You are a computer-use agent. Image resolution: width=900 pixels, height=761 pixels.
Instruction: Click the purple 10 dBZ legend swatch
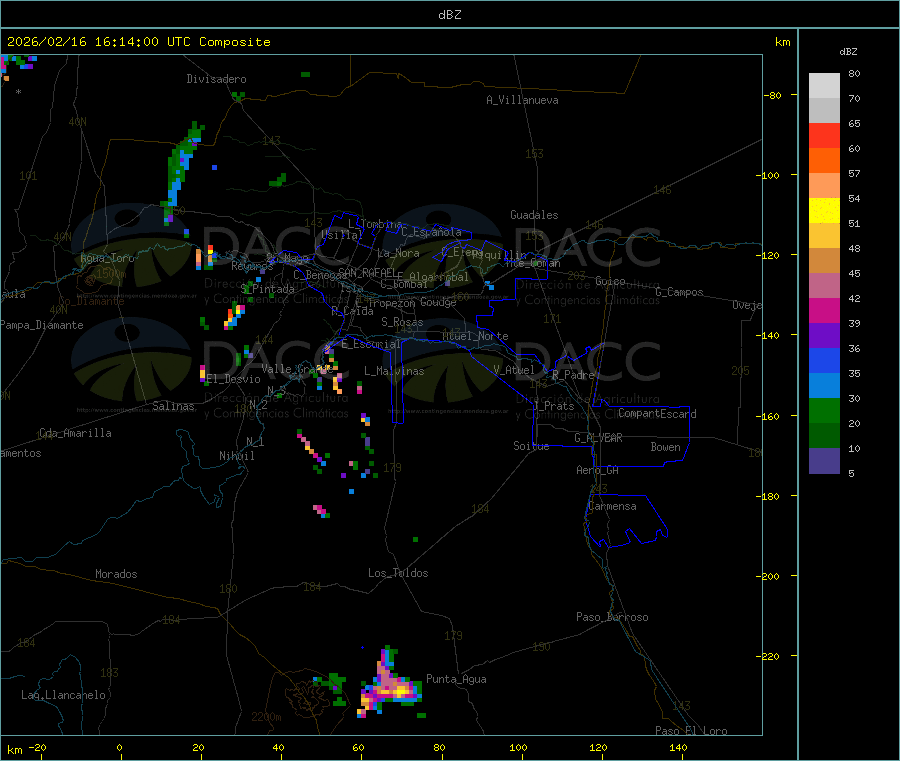pyautogui.click(x=824, y=461)
